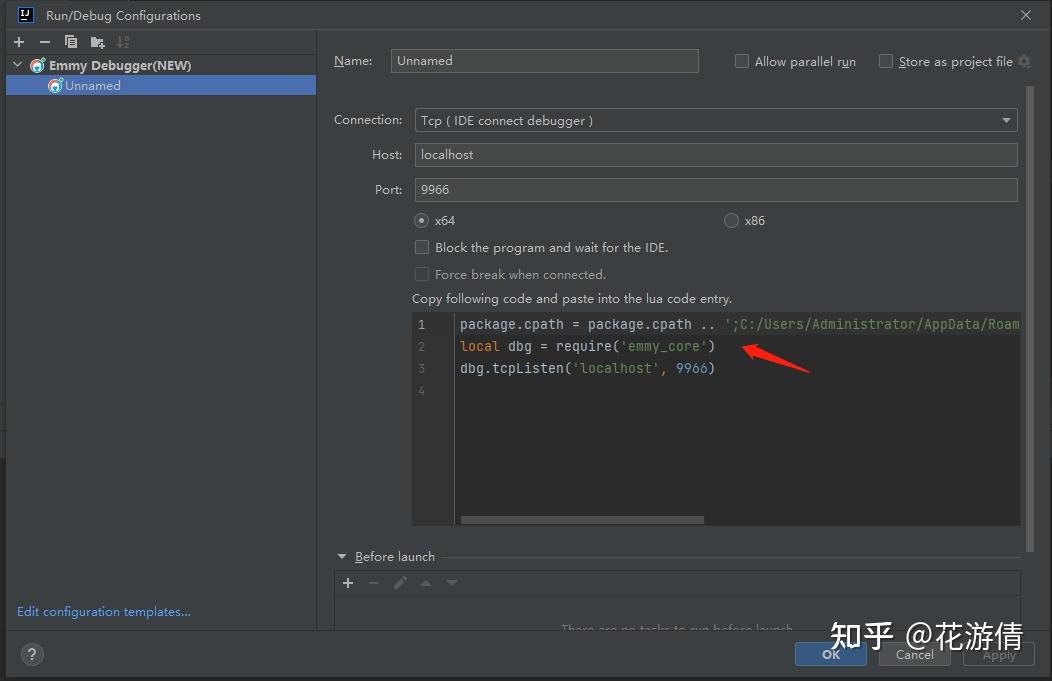Close the Run/Debug Configurations dialog
The width and height of the screenshot is (1052, 681).
(1025, 15)
